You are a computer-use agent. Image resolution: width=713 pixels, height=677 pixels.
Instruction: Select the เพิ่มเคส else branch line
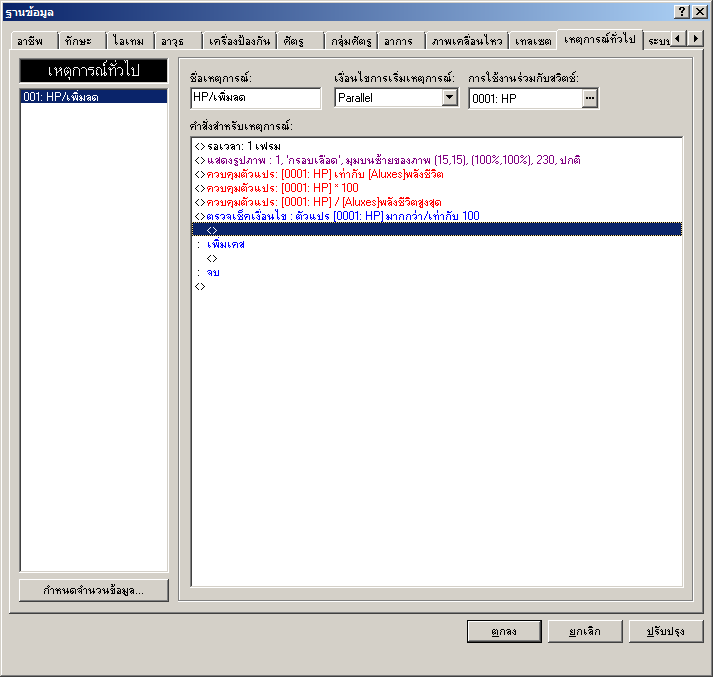[x=437, y=244]
